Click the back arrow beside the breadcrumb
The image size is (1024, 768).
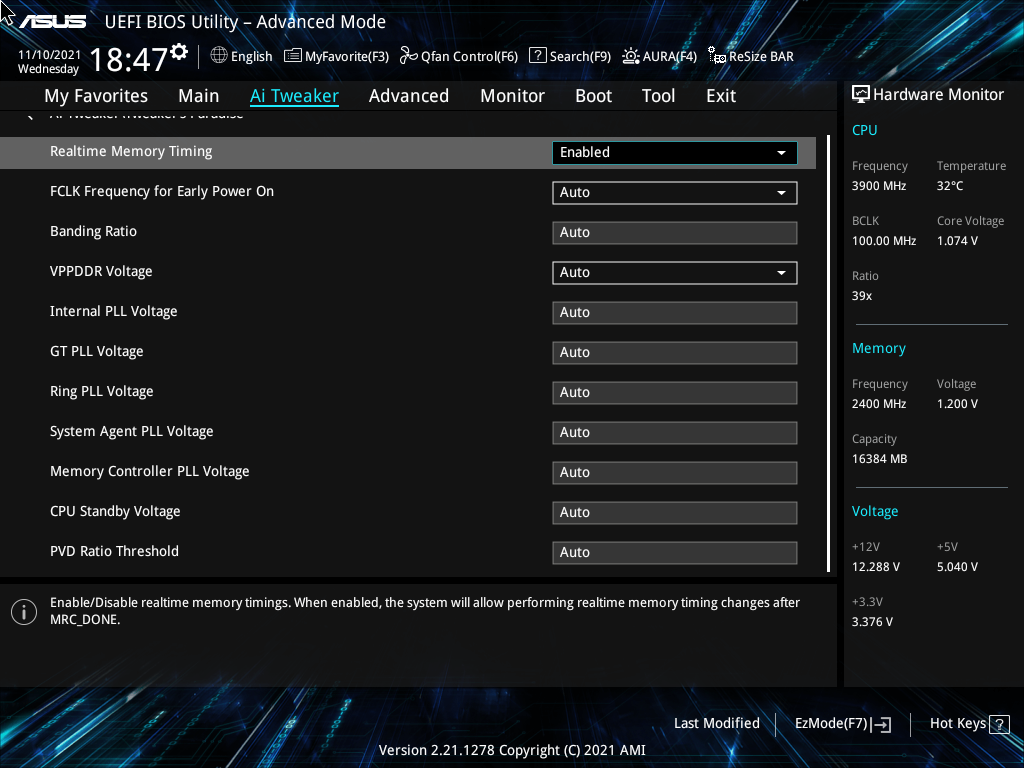click(x=29, y=116)
